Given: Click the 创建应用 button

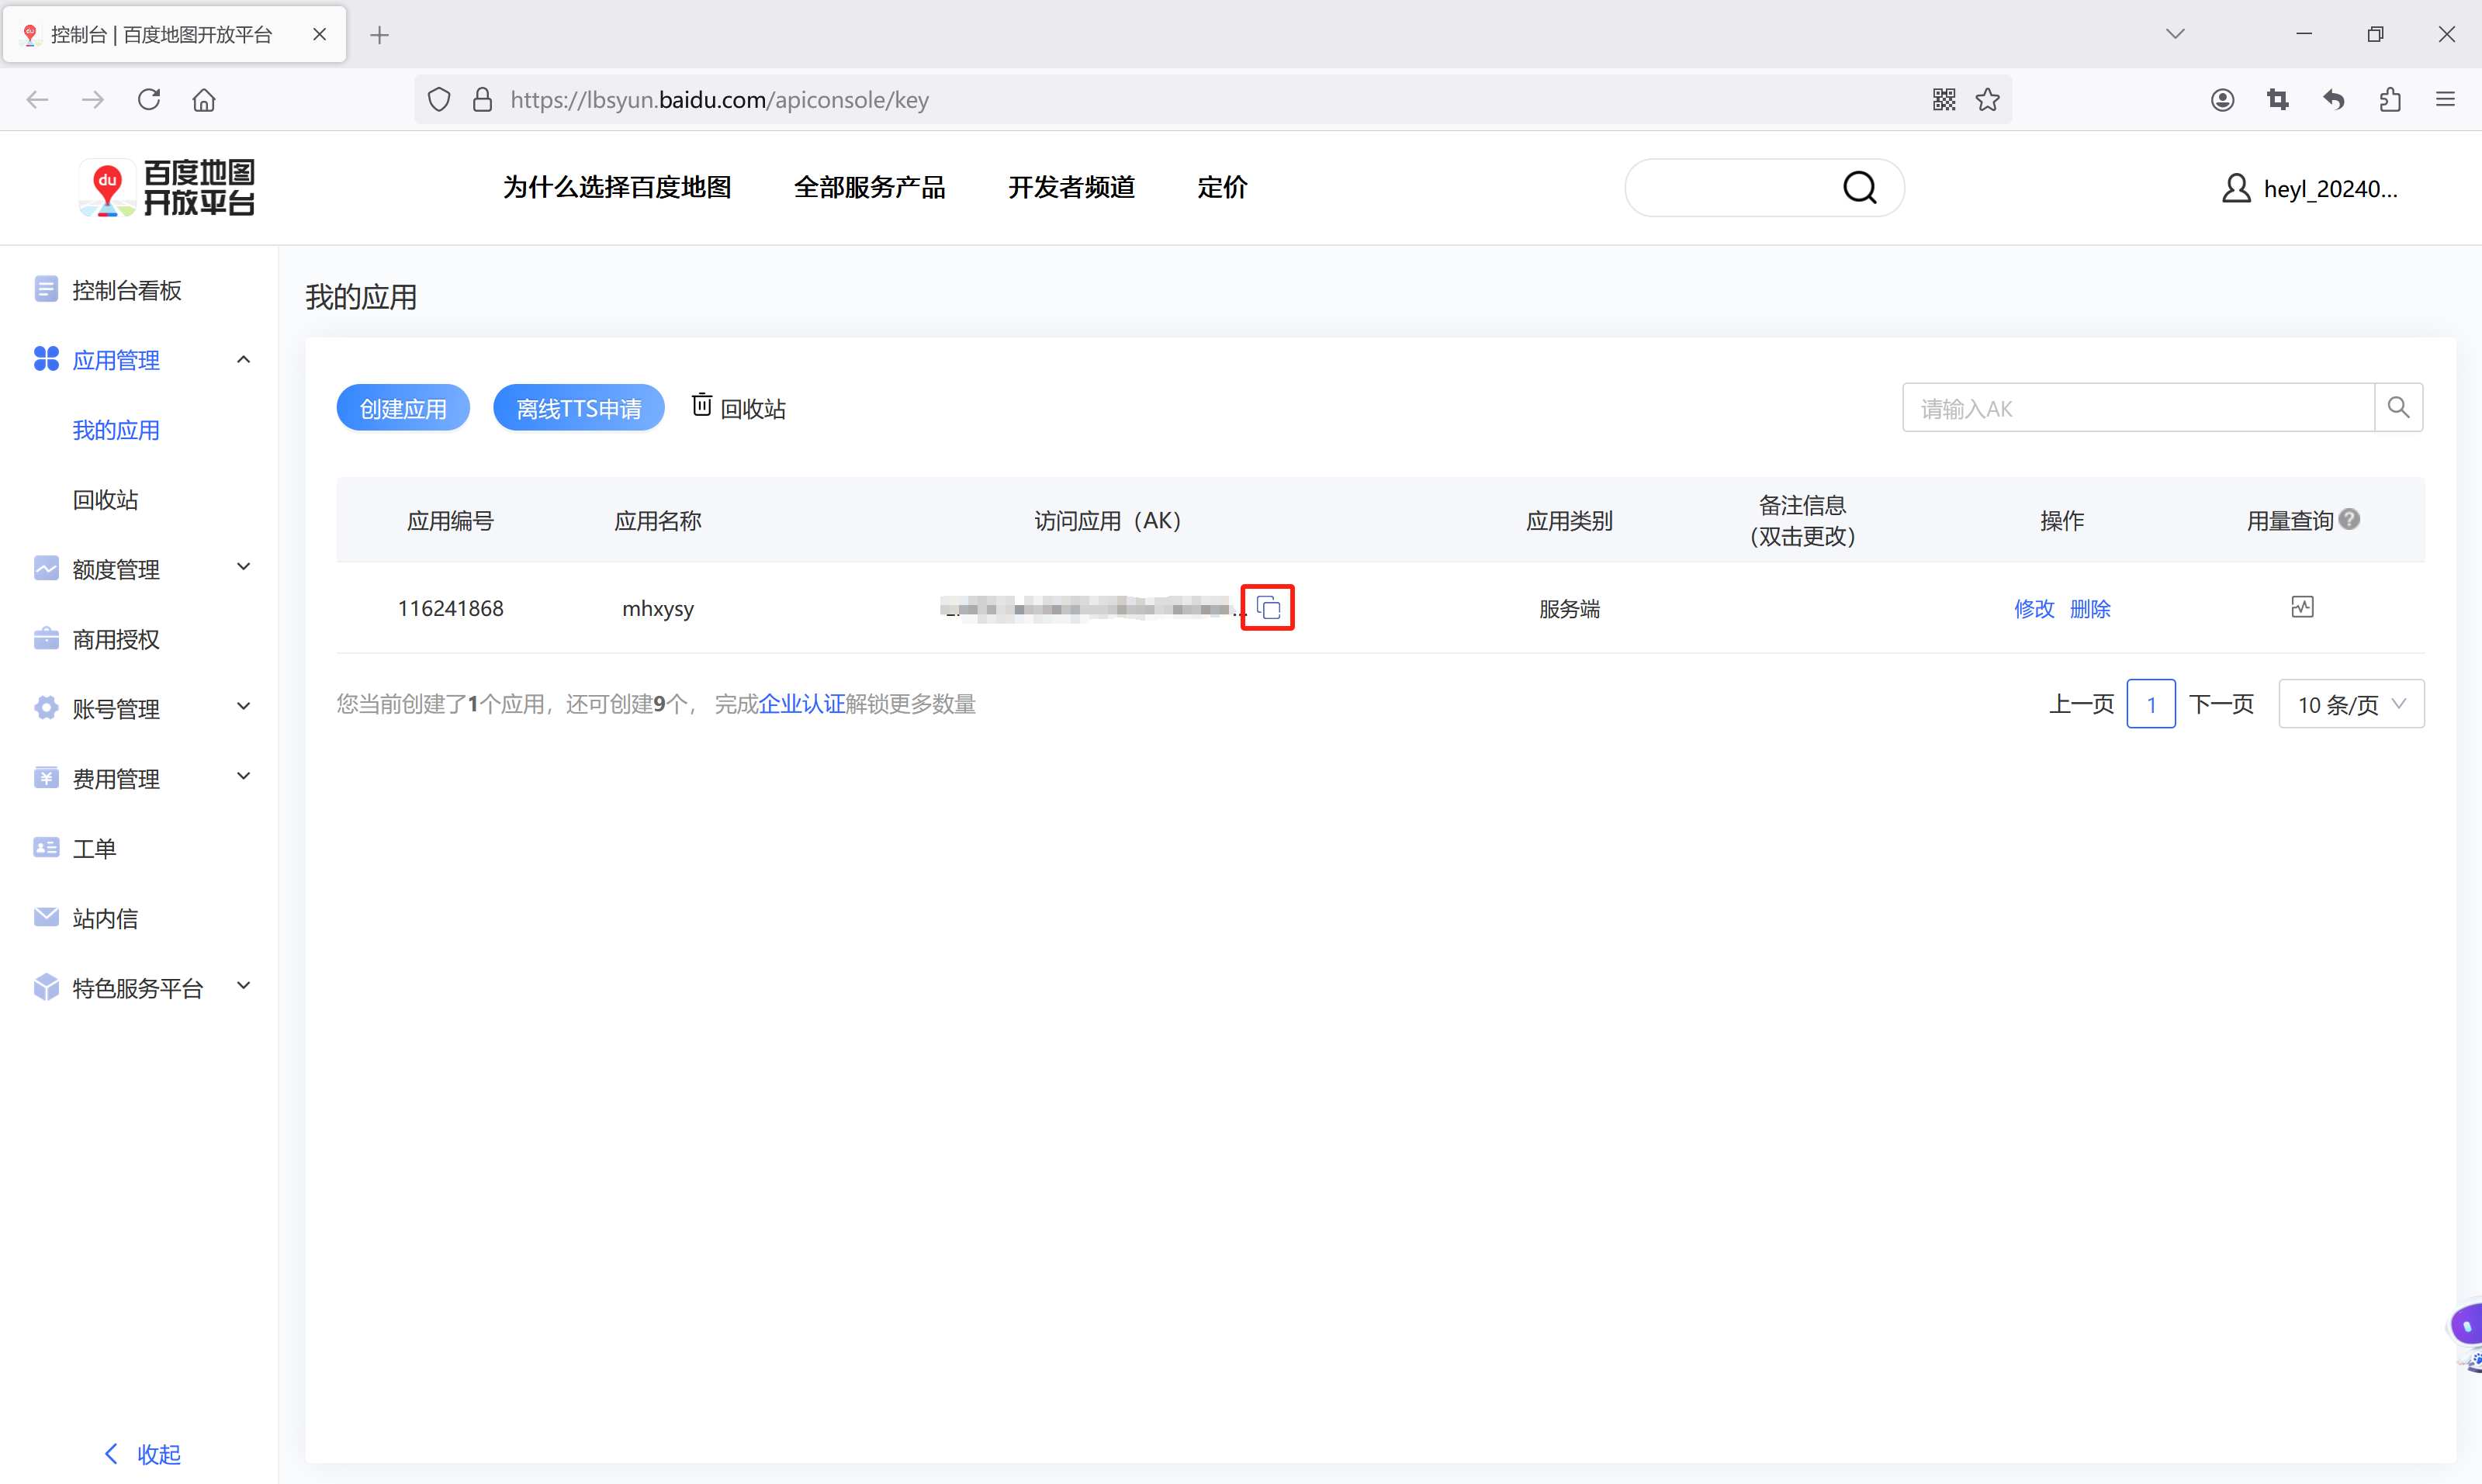Looking at the screenshot, I should [403, 408].
